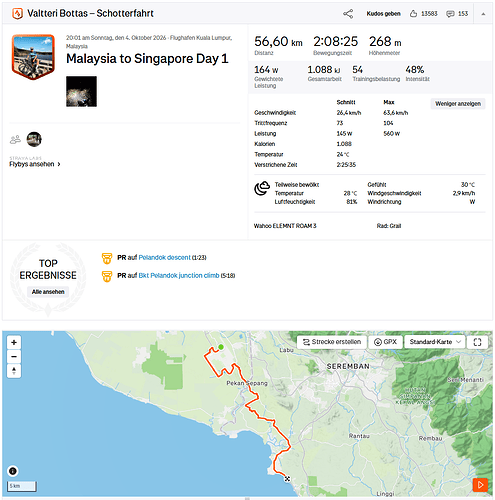Click the Geschwindigkeit row label

pos(275,113)
